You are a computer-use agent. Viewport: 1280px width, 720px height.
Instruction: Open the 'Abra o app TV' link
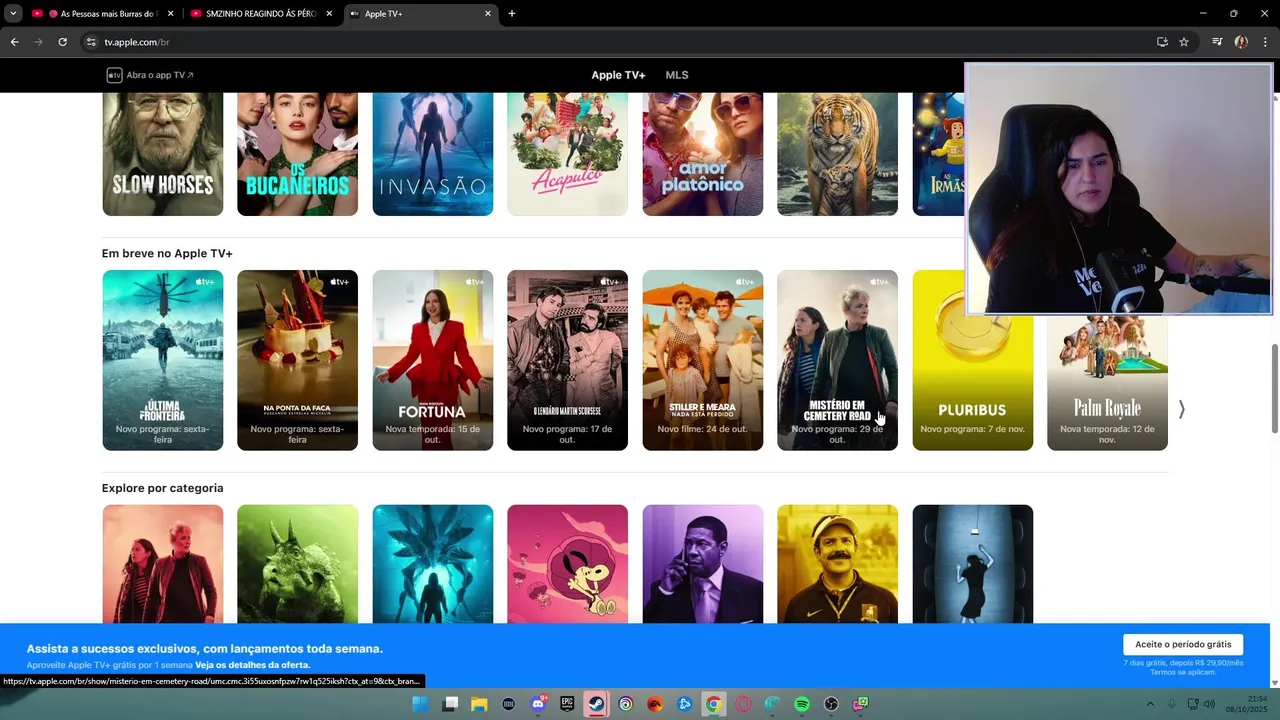click(x=151, y=75)
